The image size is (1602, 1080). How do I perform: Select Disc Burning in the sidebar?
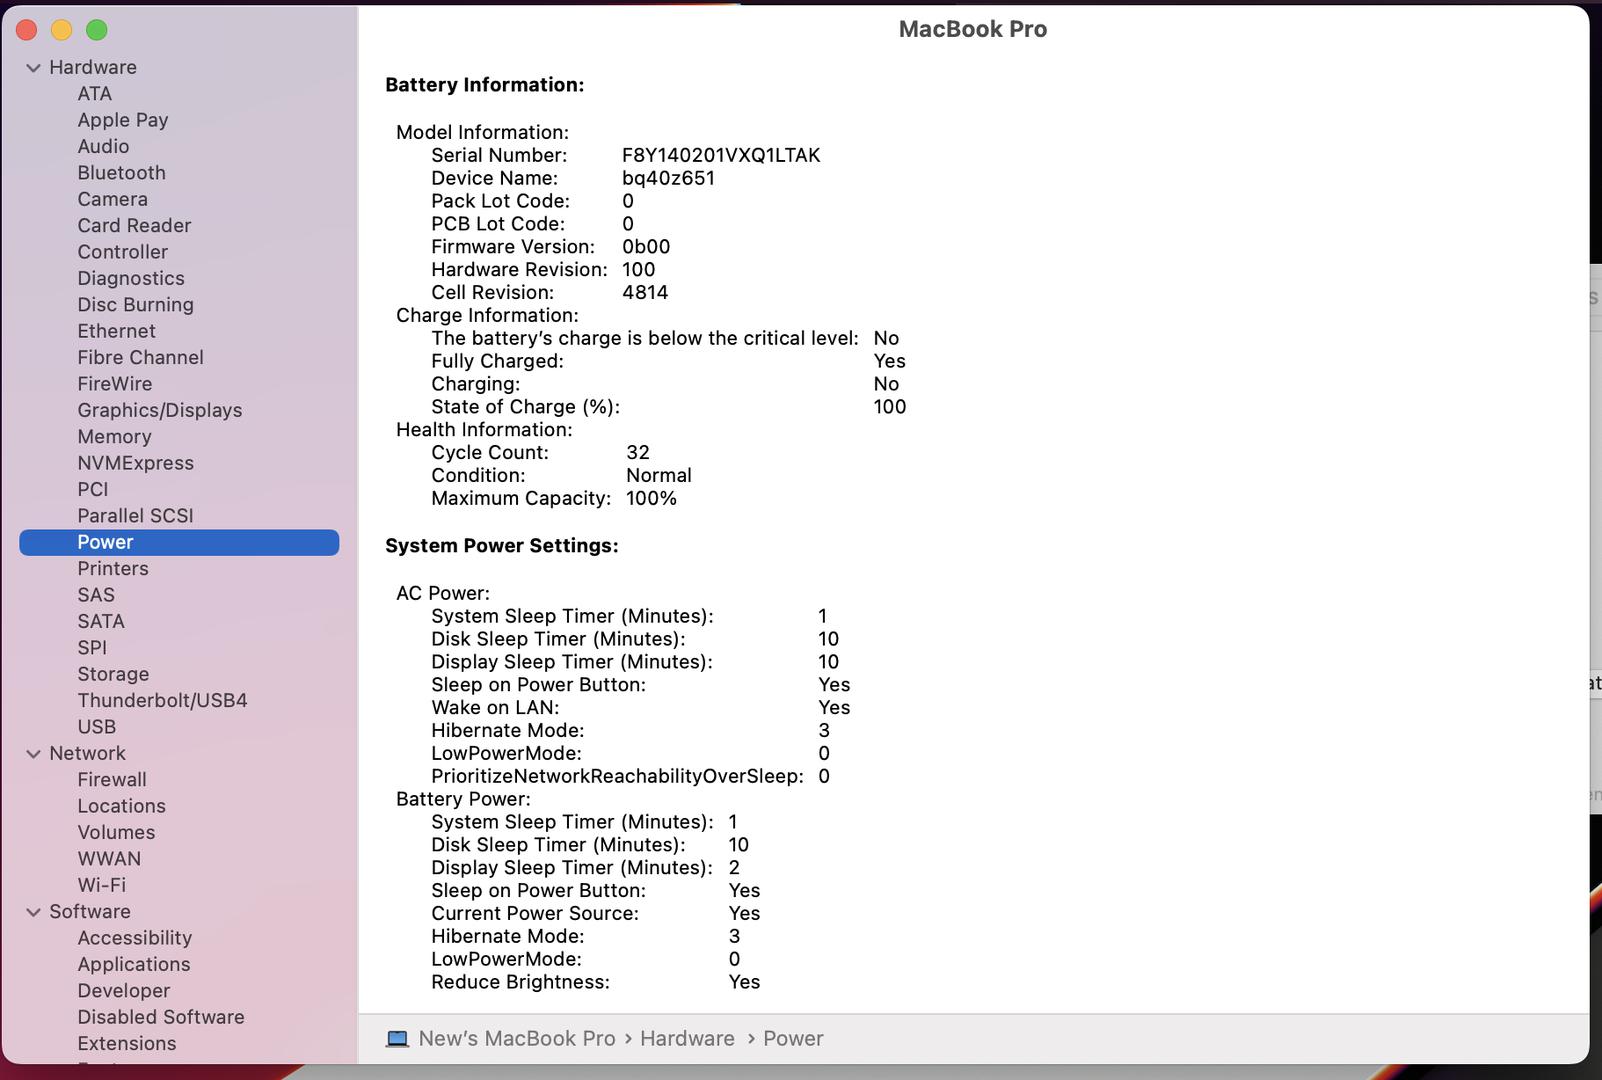136,305
